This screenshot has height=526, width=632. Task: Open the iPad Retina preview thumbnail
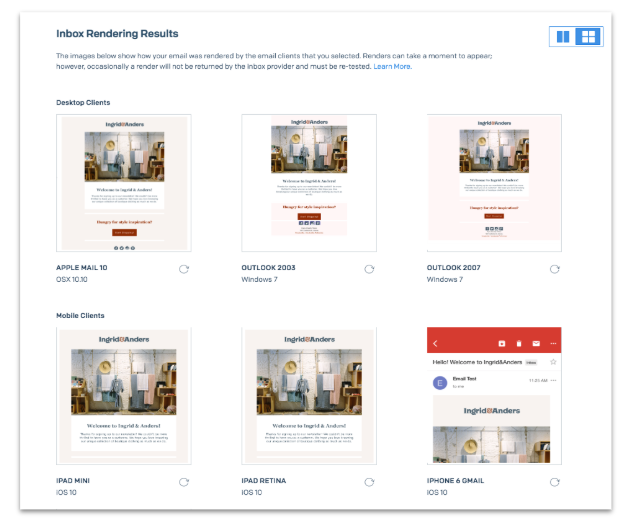tap(309, 396)
